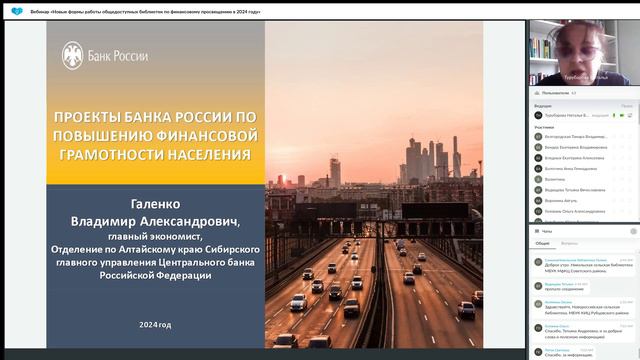Switch to the Общий chat tab
This screenshot has height=360, width=640.
(x=542, y=244)
